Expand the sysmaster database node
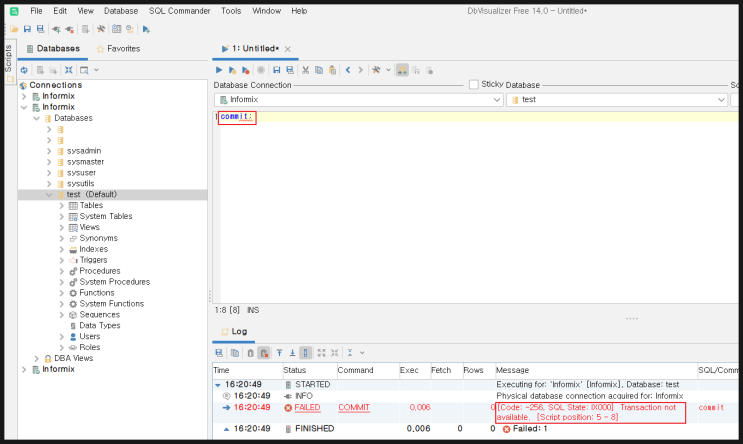 49,162
